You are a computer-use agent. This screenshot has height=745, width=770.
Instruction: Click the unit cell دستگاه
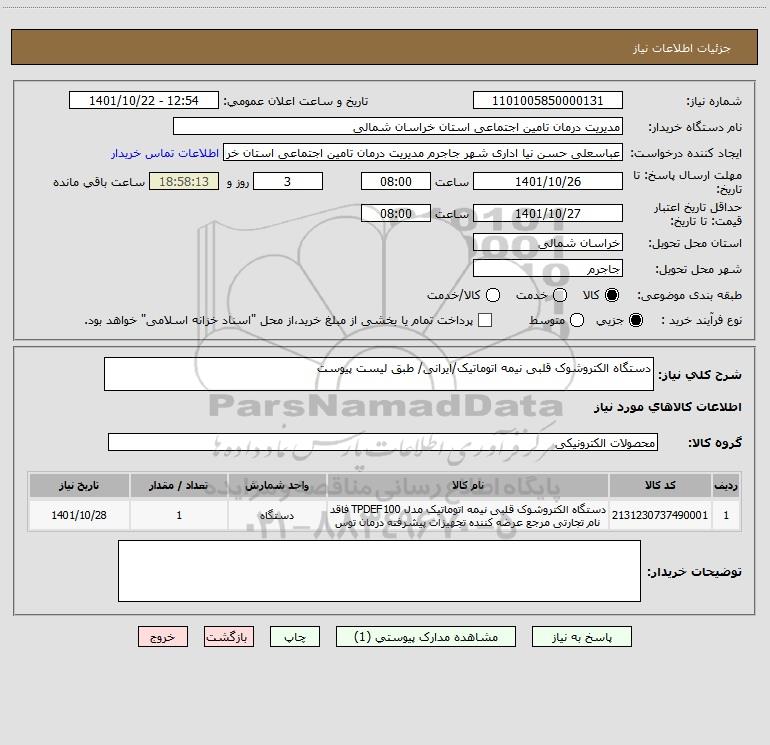point(277,515)
